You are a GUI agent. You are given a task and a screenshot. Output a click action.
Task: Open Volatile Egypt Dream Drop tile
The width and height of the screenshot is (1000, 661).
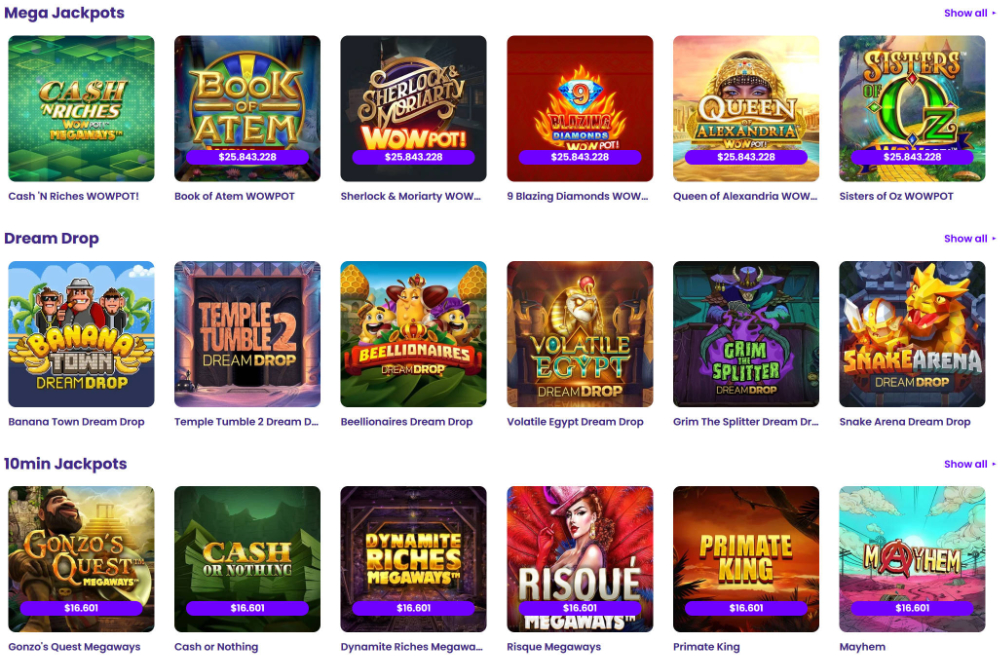click(x=580, y=334)
